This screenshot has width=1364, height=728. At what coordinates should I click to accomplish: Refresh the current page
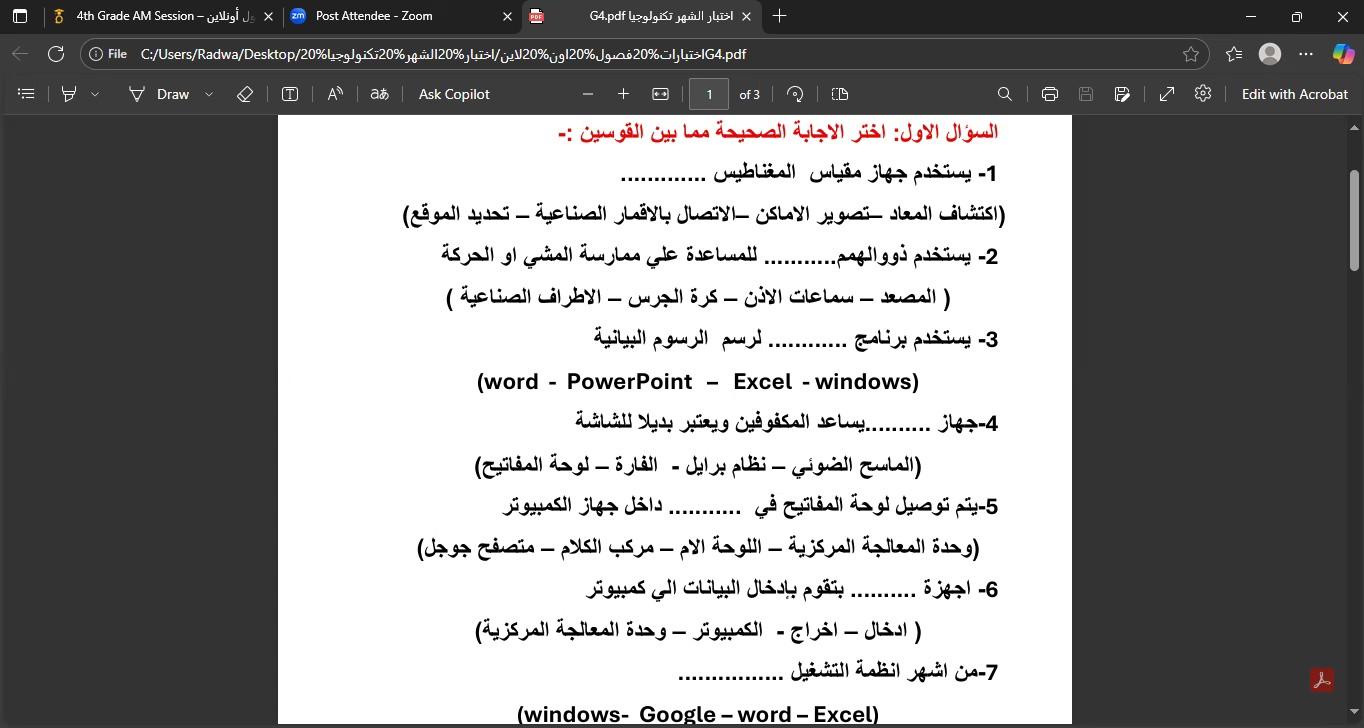pyautogui.click(x=56, y=54)
